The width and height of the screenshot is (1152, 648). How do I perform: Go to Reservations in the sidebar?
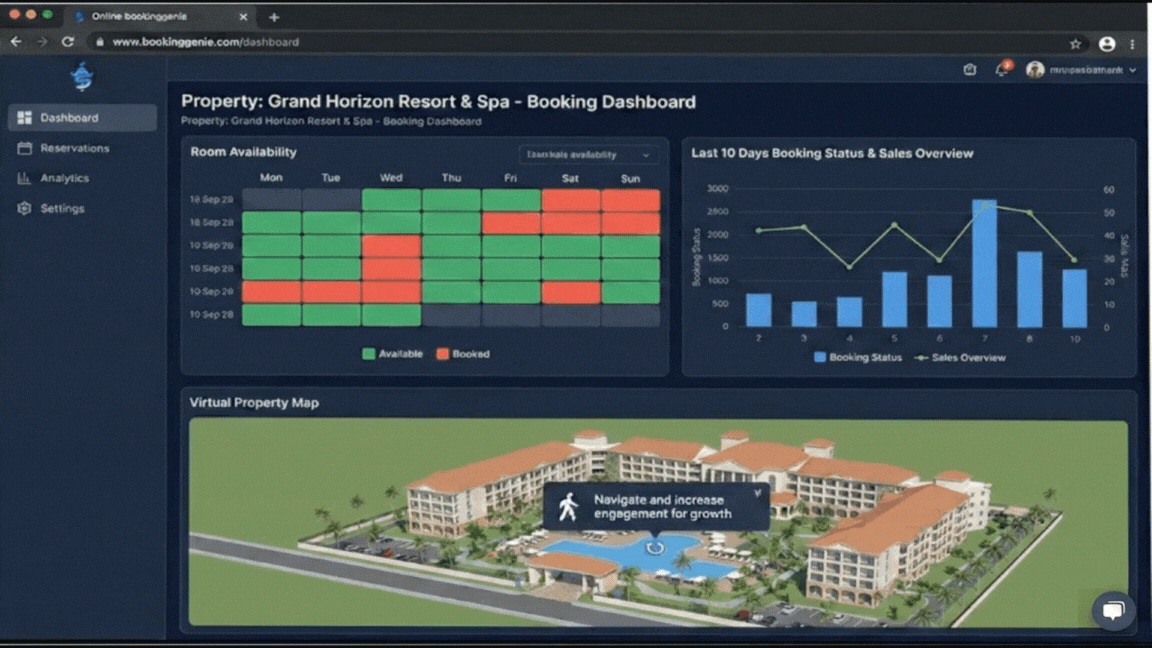(74, 148)
